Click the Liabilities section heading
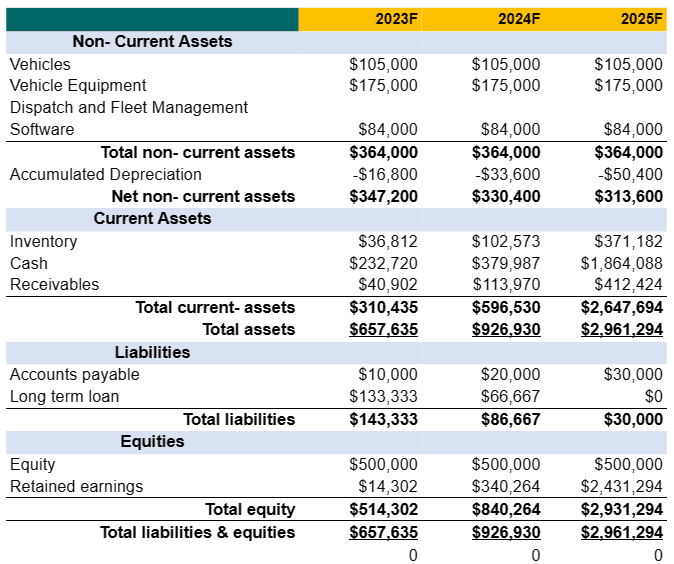674x564 pixels. pyautogui.click(x=152, y=352)
